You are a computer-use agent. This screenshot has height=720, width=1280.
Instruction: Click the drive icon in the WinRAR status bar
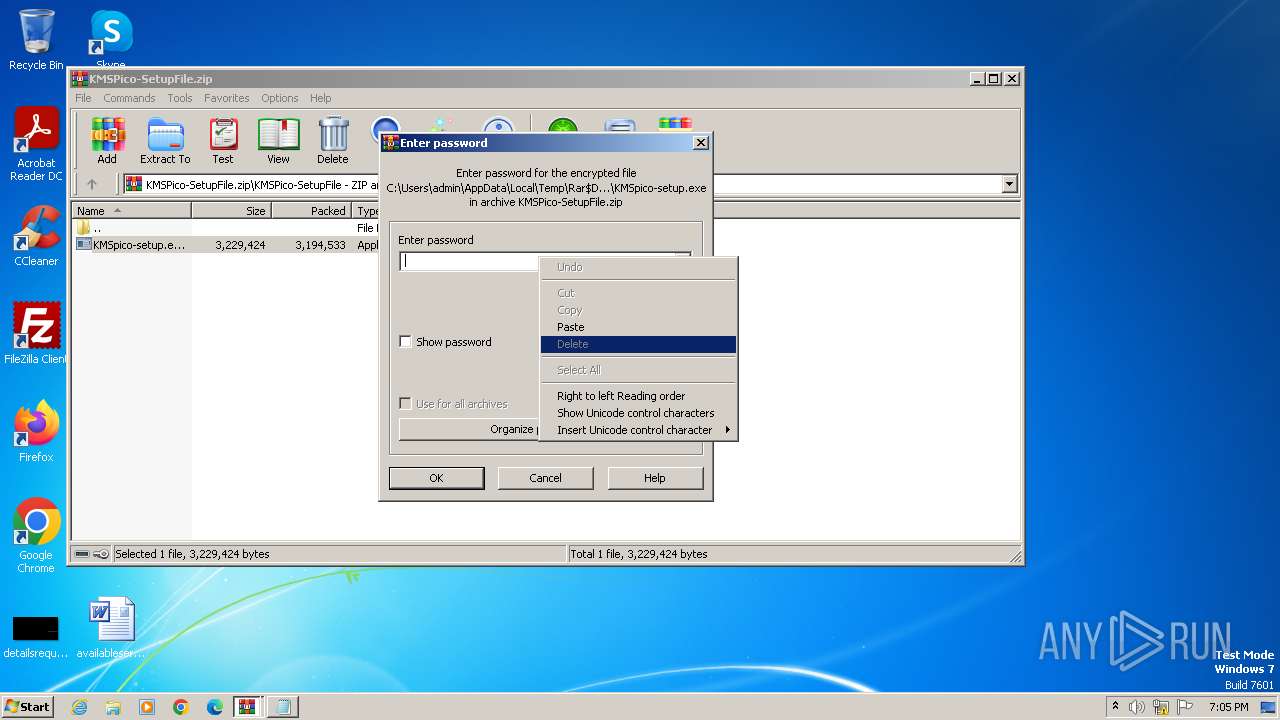click(82, 554)
